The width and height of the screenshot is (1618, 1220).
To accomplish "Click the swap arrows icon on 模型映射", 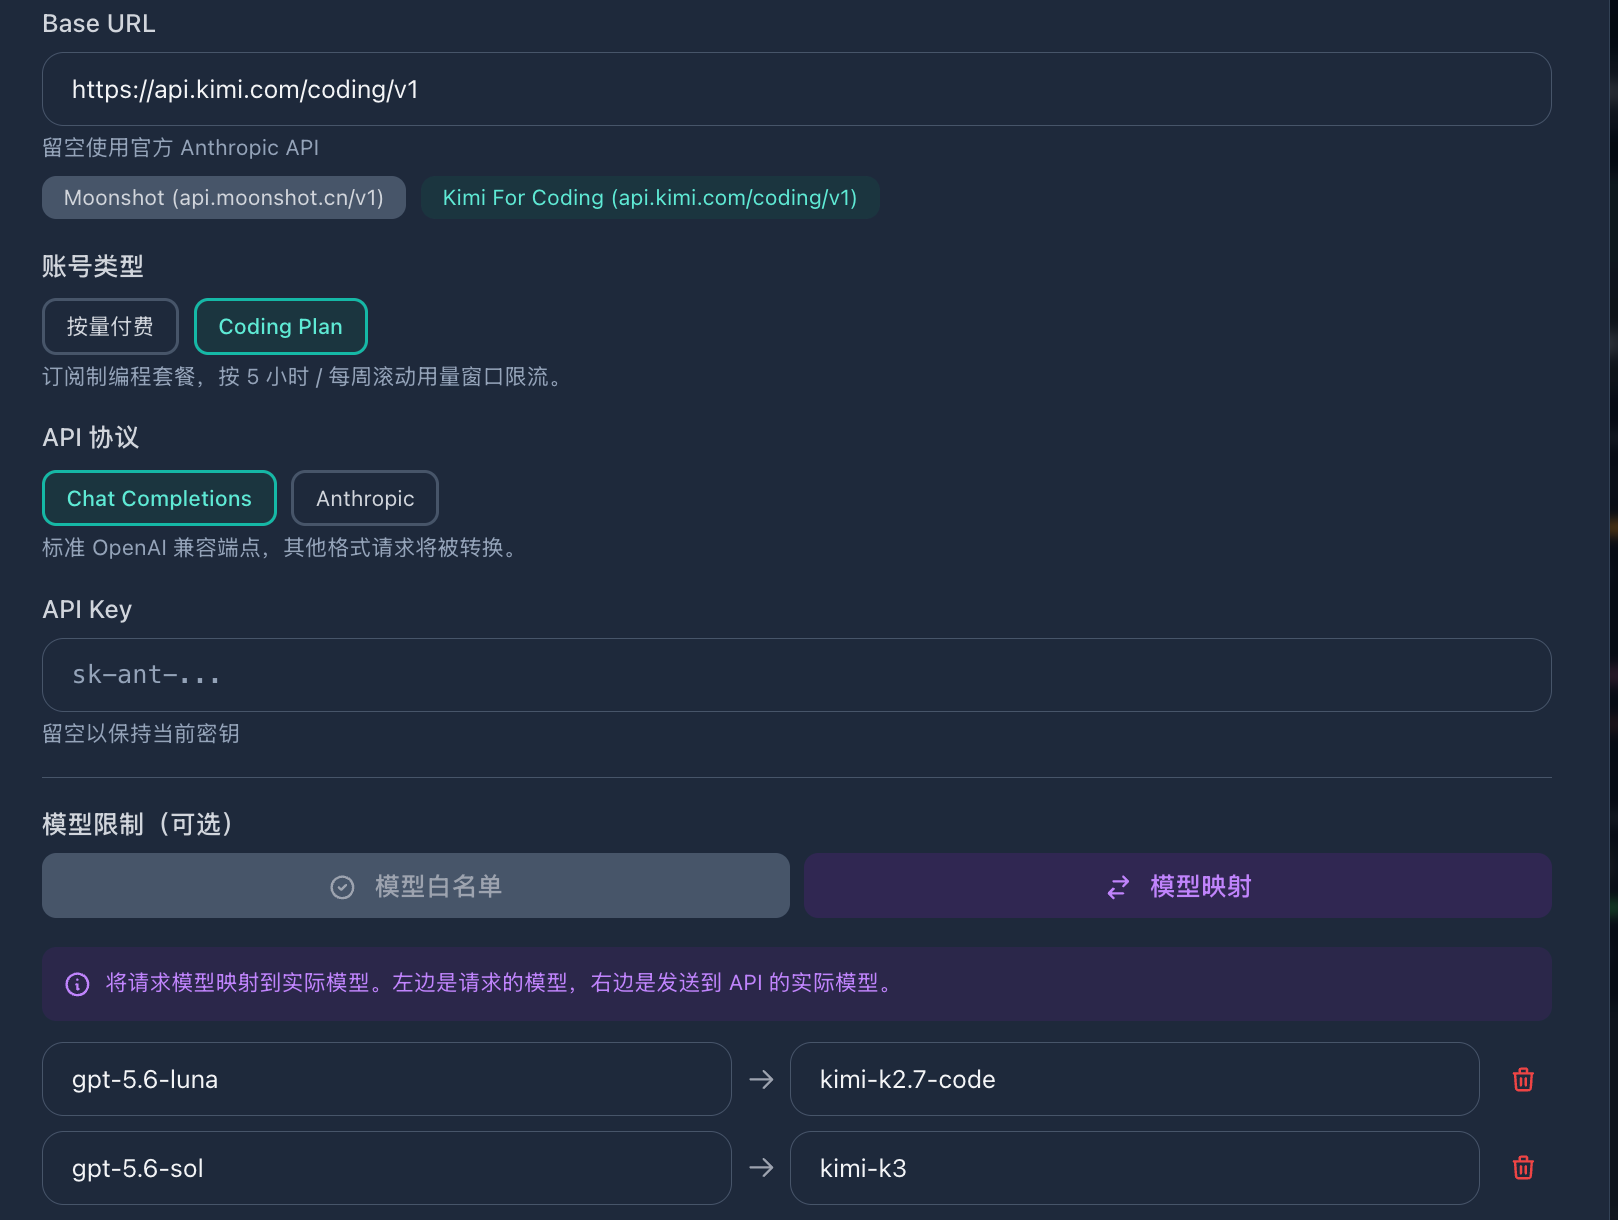I will [1118, 887].
